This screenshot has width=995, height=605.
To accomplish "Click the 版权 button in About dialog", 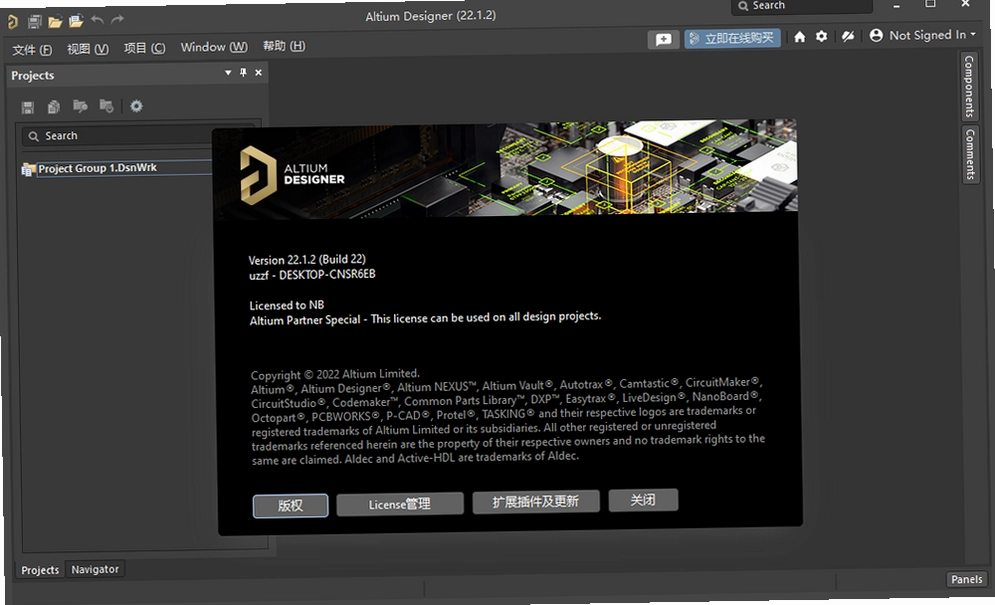I will click(x=291, y=506).
